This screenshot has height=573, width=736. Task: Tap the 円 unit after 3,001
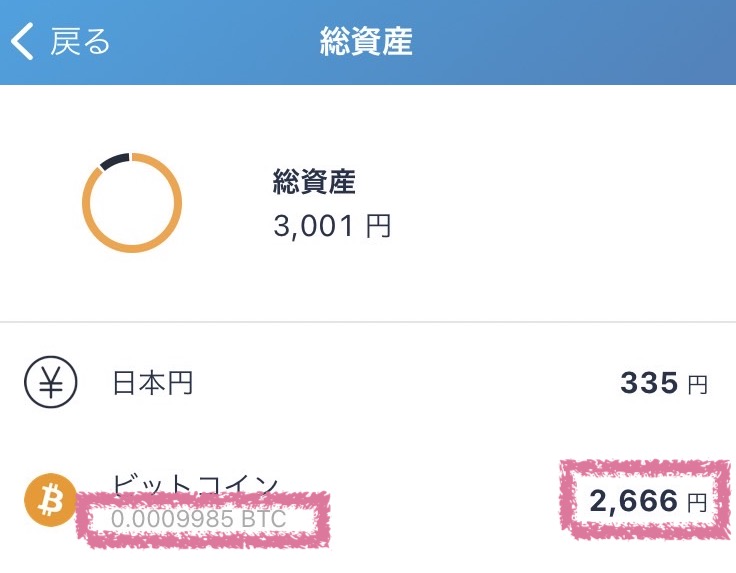click(x=378, y=226)
